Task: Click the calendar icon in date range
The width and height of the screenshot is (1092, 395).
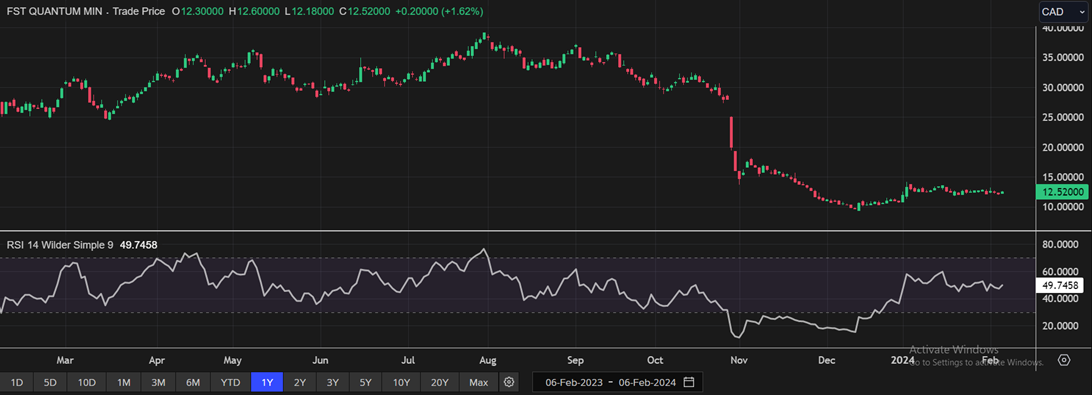Action: 689,382
